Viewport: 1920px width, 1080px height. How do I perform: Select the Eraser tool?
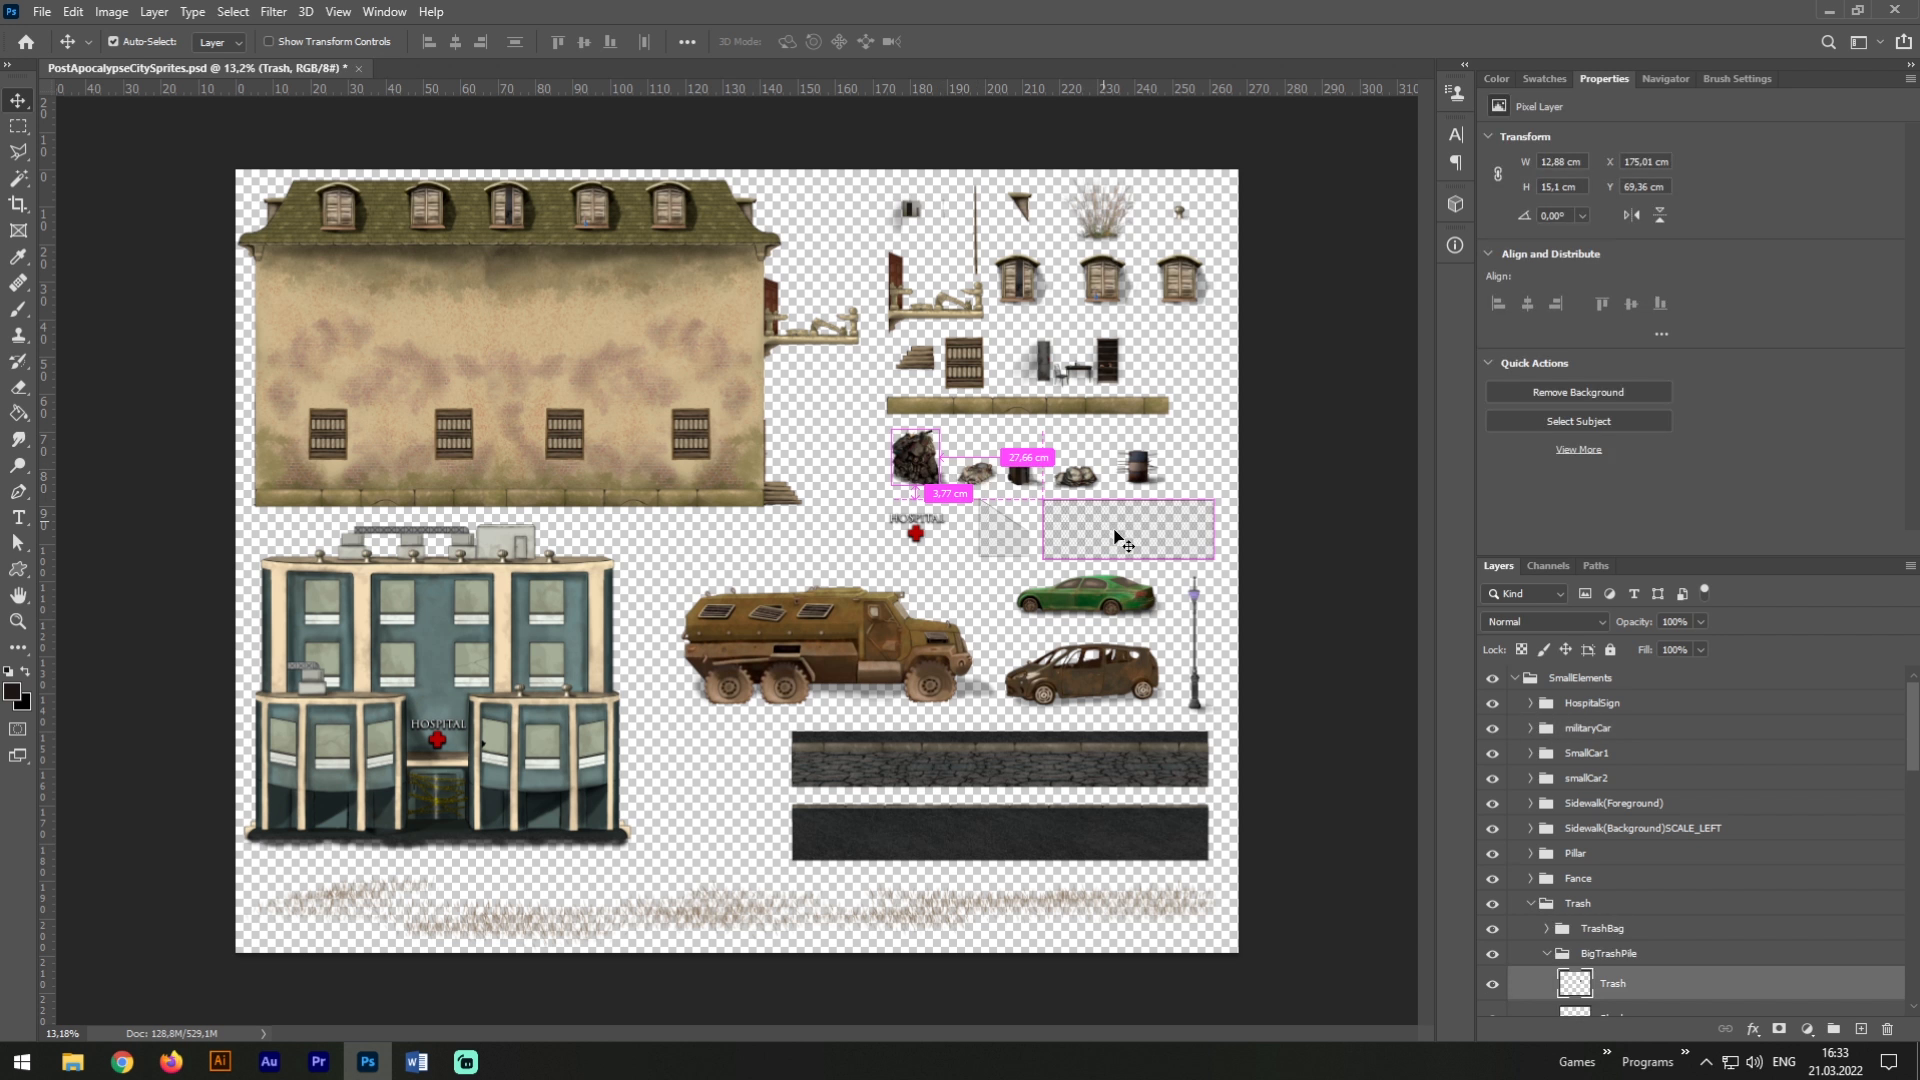(x=18, y=387)
